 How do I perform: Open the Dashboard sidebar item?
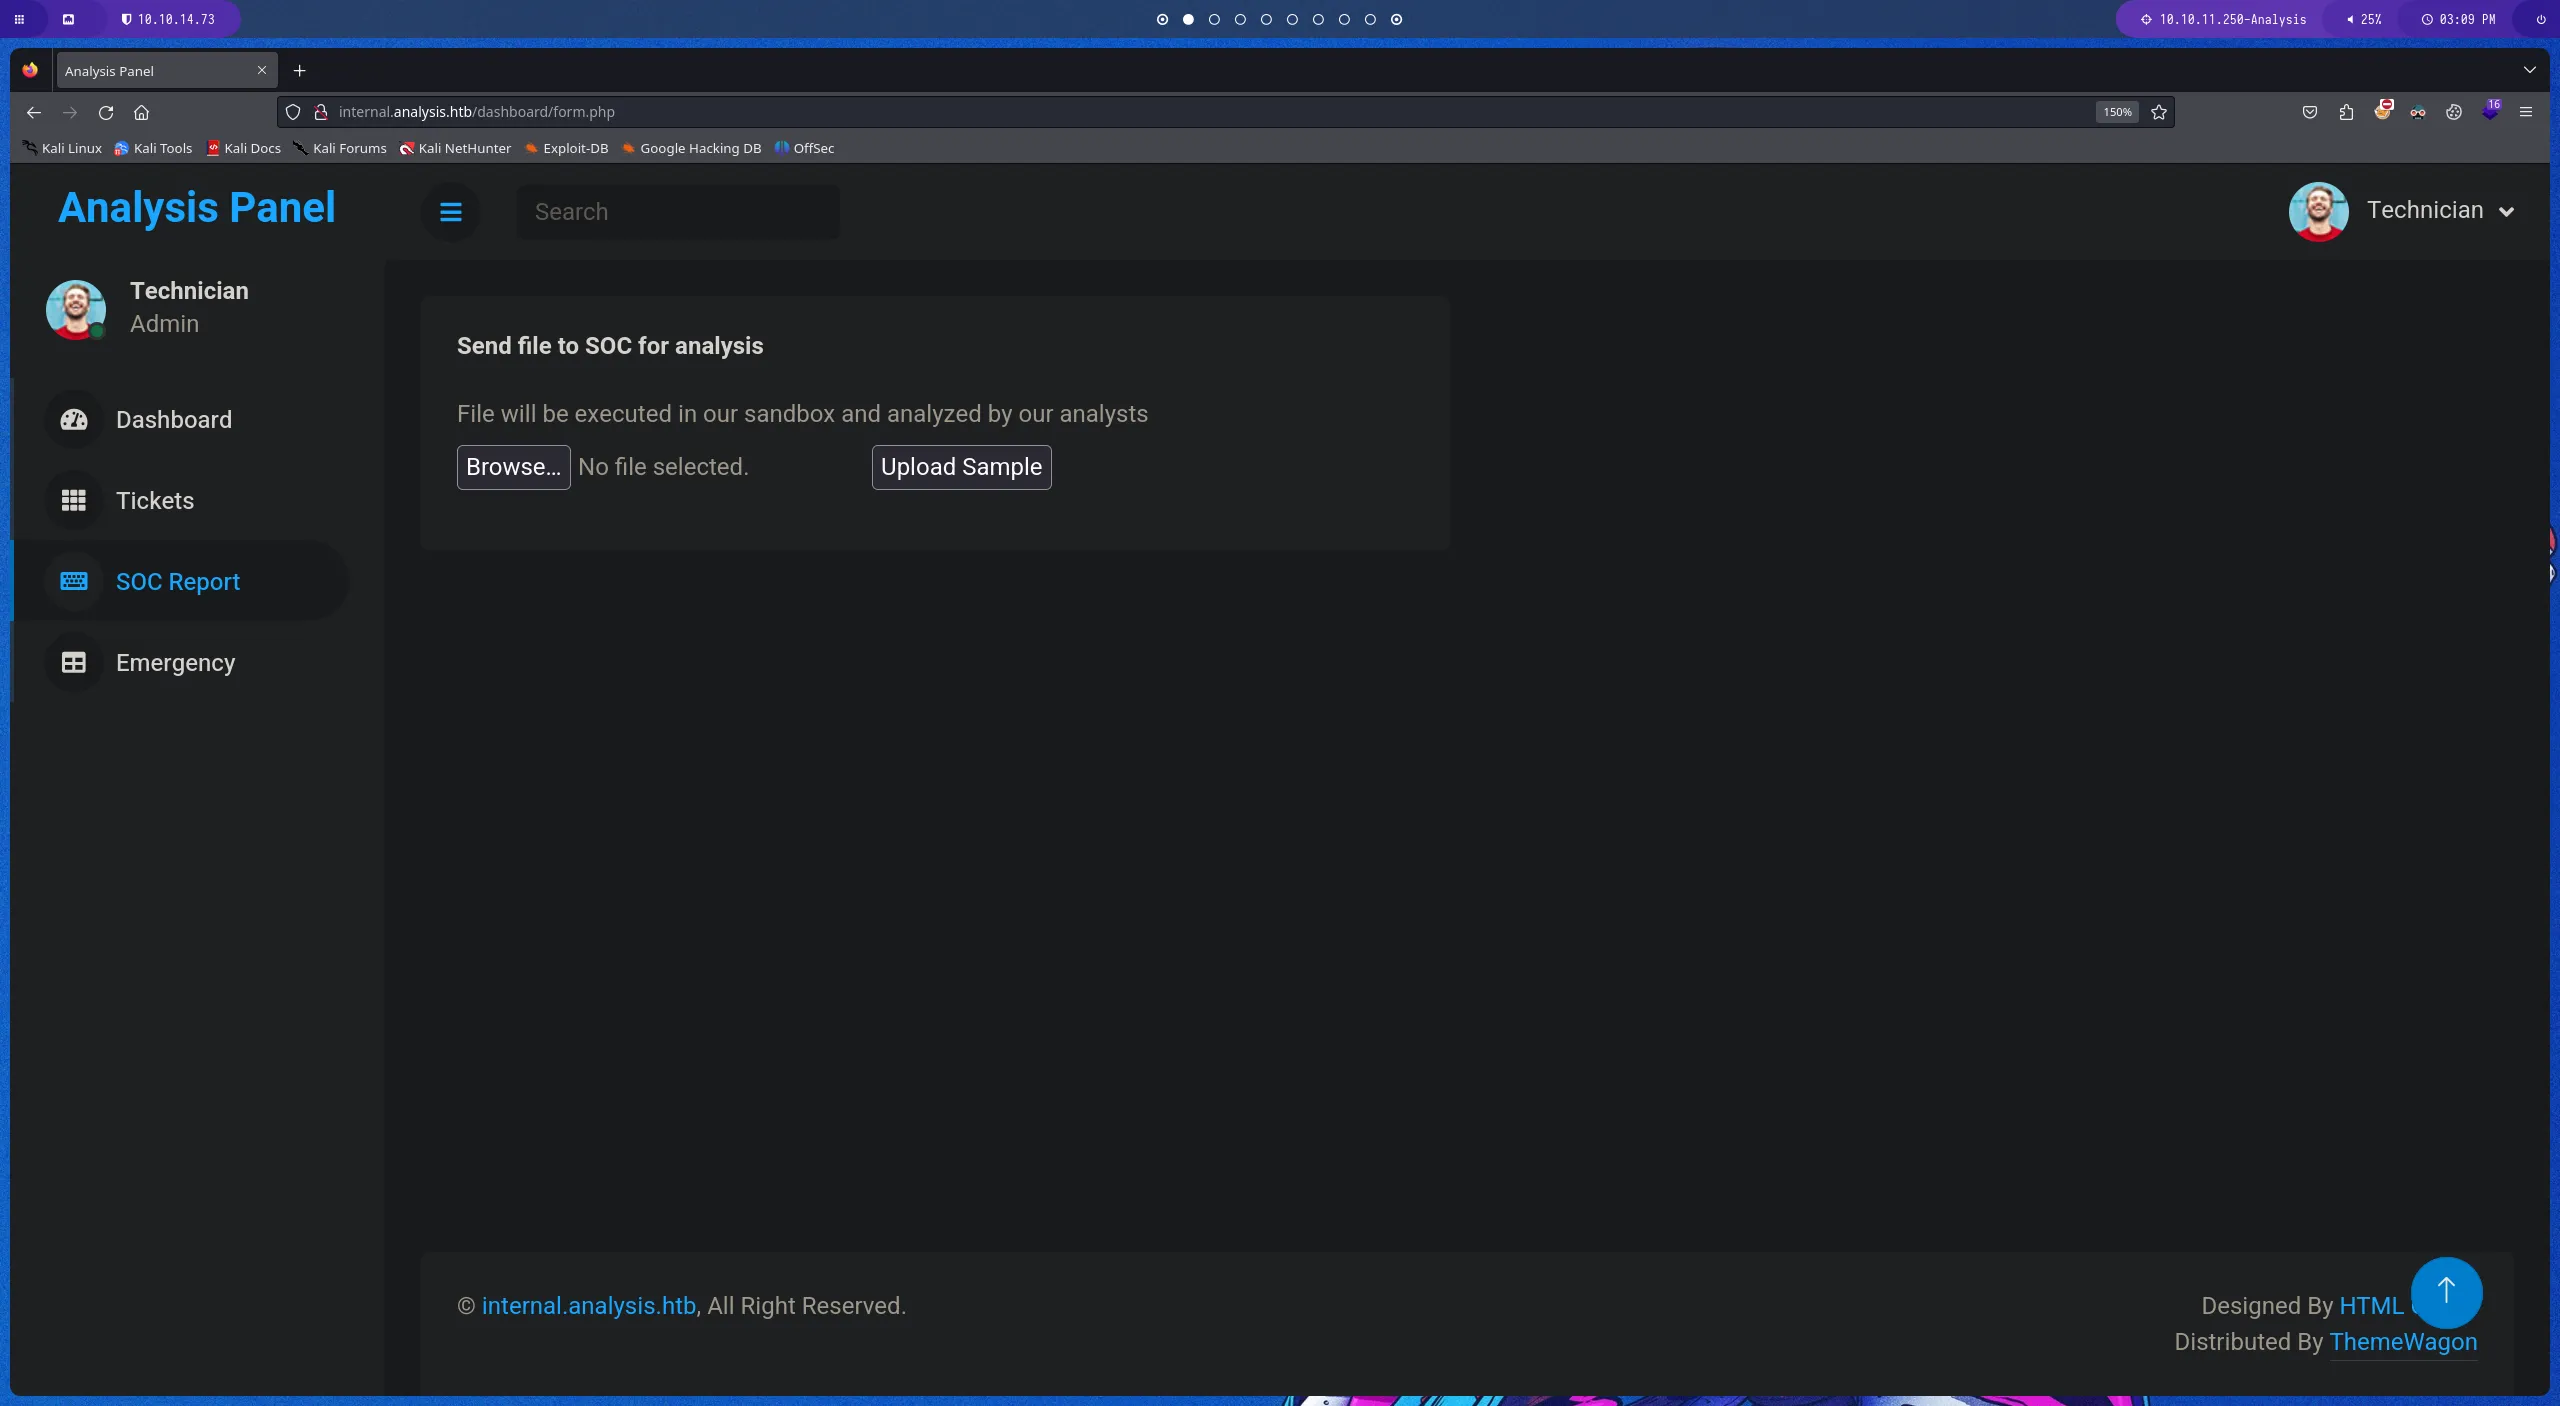[x=173, y=420]
